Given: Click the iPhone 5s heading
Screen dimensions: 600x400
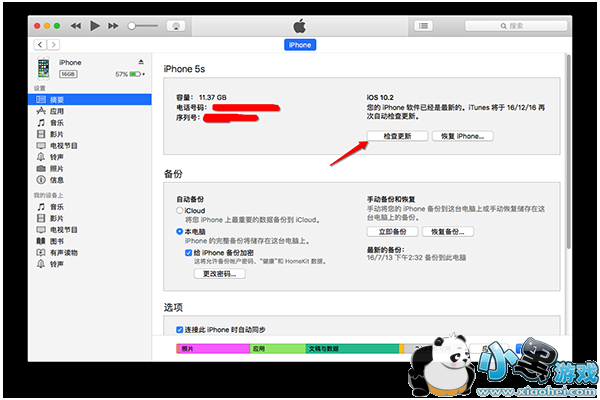Looking at the screenshot, I should 184,69.
